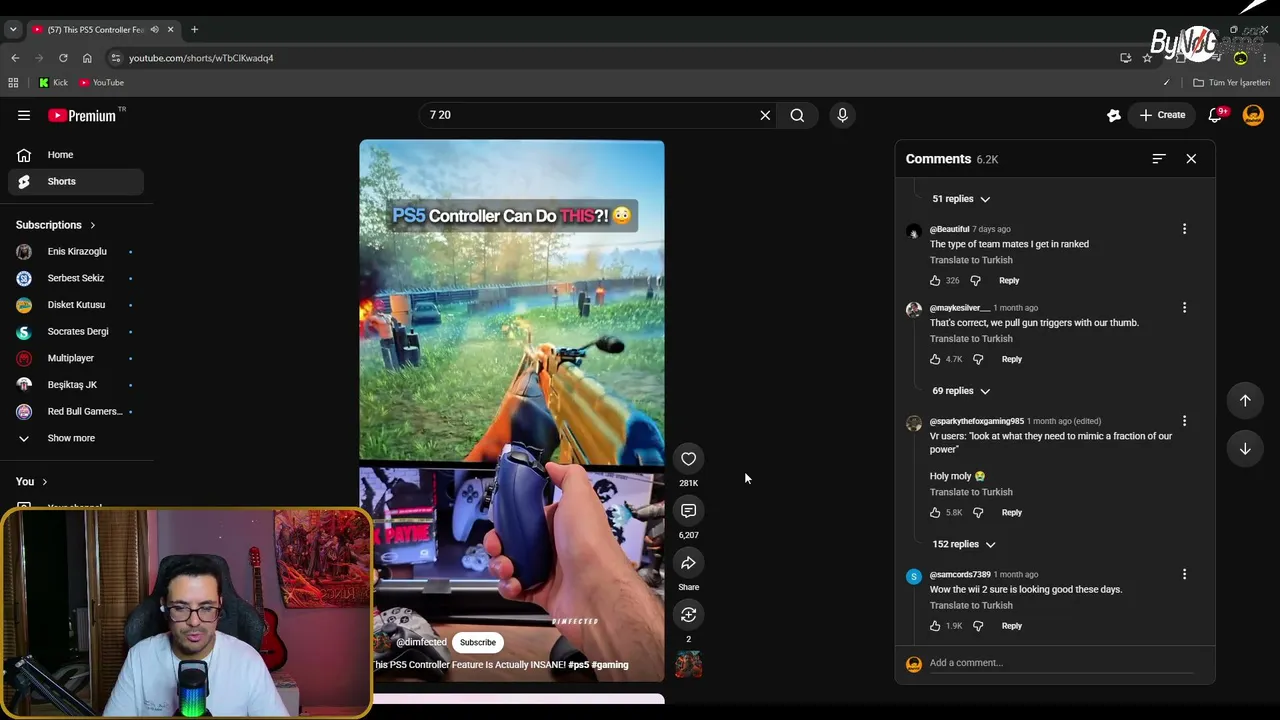Subscribe to @dimfected
Image resolution: width=1280 pixels, height=720 pixels.
(x=478, y=643)
